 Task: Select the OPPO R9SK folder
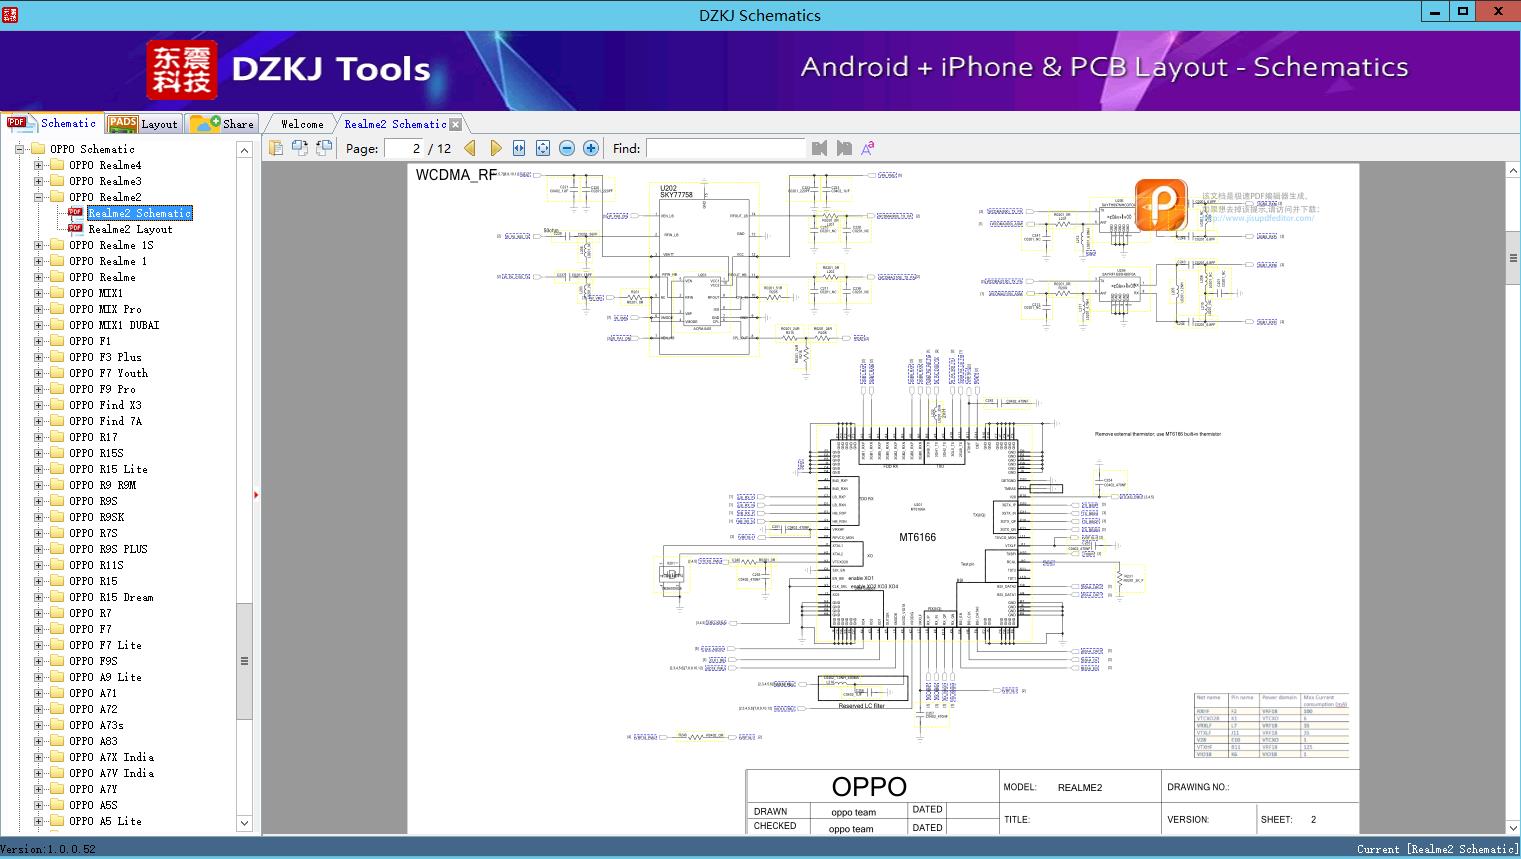(x=96, y=517)
